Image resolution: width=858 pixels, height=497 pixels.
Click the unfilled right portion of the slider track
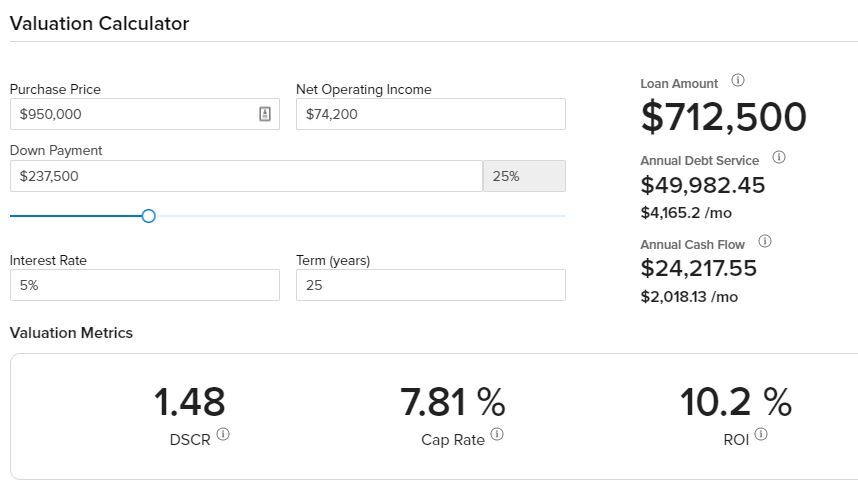(360, 216)
